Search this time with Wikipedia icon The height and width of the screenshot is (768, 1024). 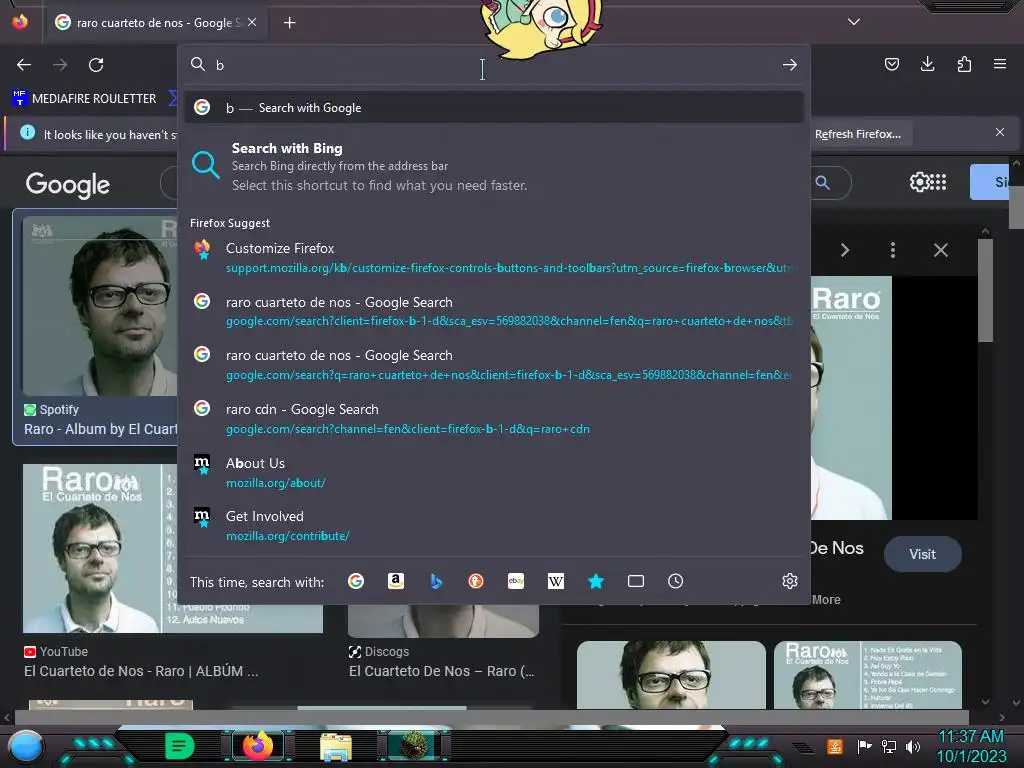(x=556, y=581)
